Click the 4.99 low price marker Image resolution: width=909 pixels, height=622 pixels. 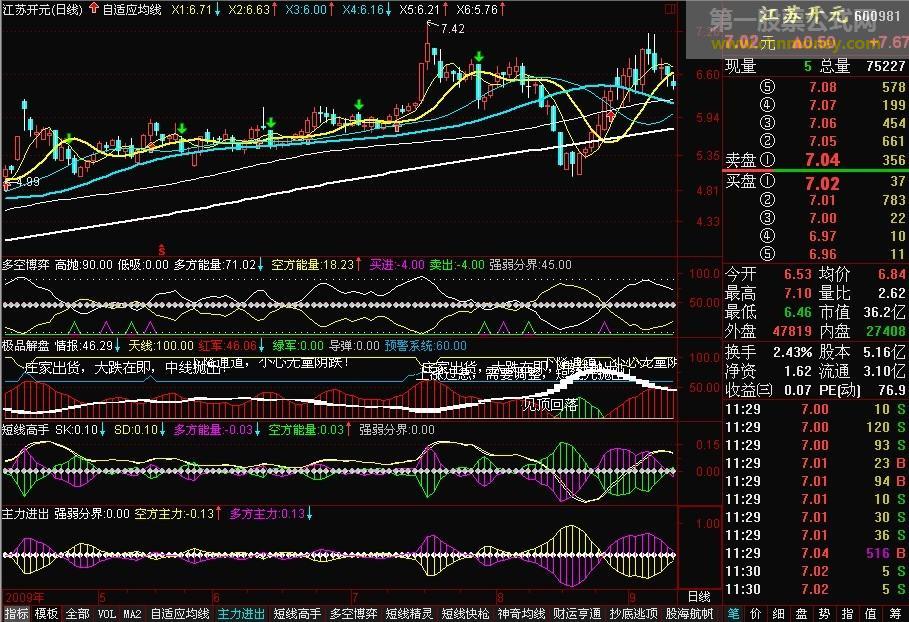pos(26,182)
